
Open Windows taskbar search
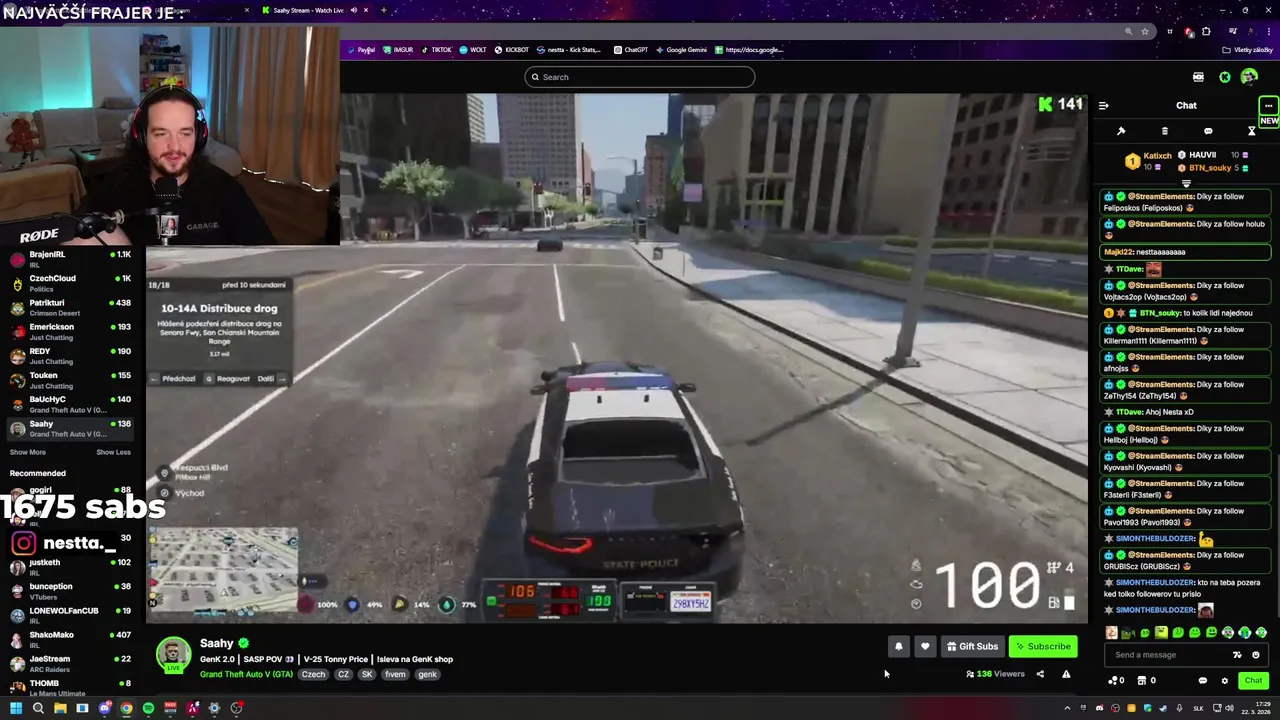[38, 708]
